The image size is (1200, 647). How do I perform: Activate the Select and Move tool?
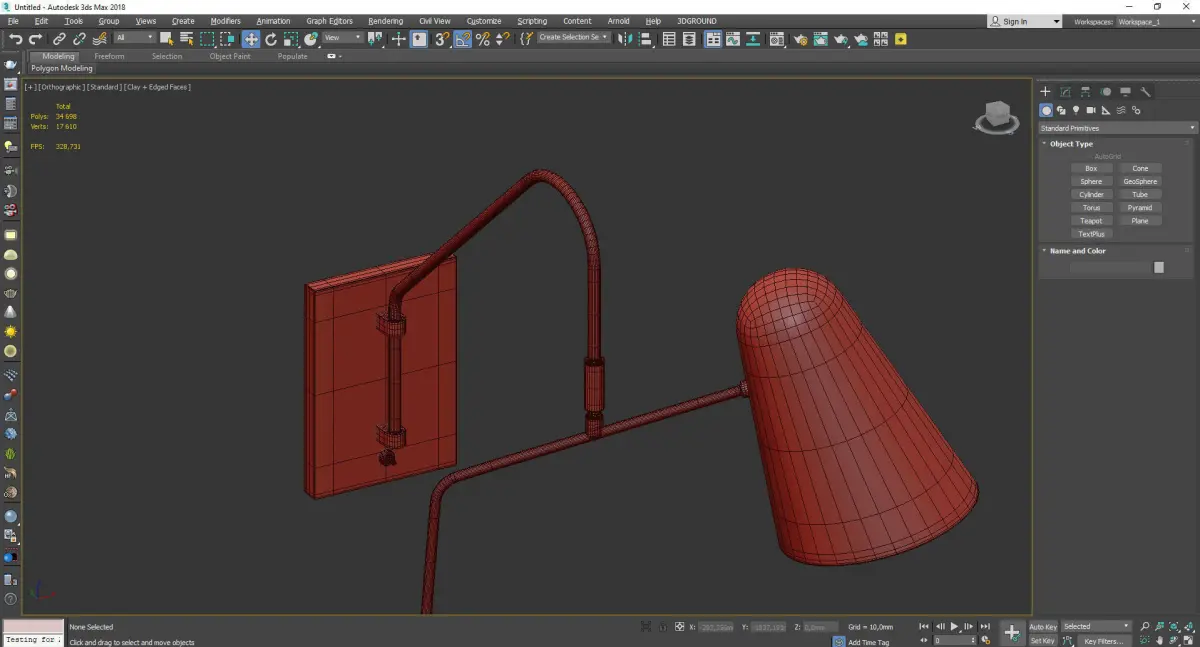tap(250, 39)
